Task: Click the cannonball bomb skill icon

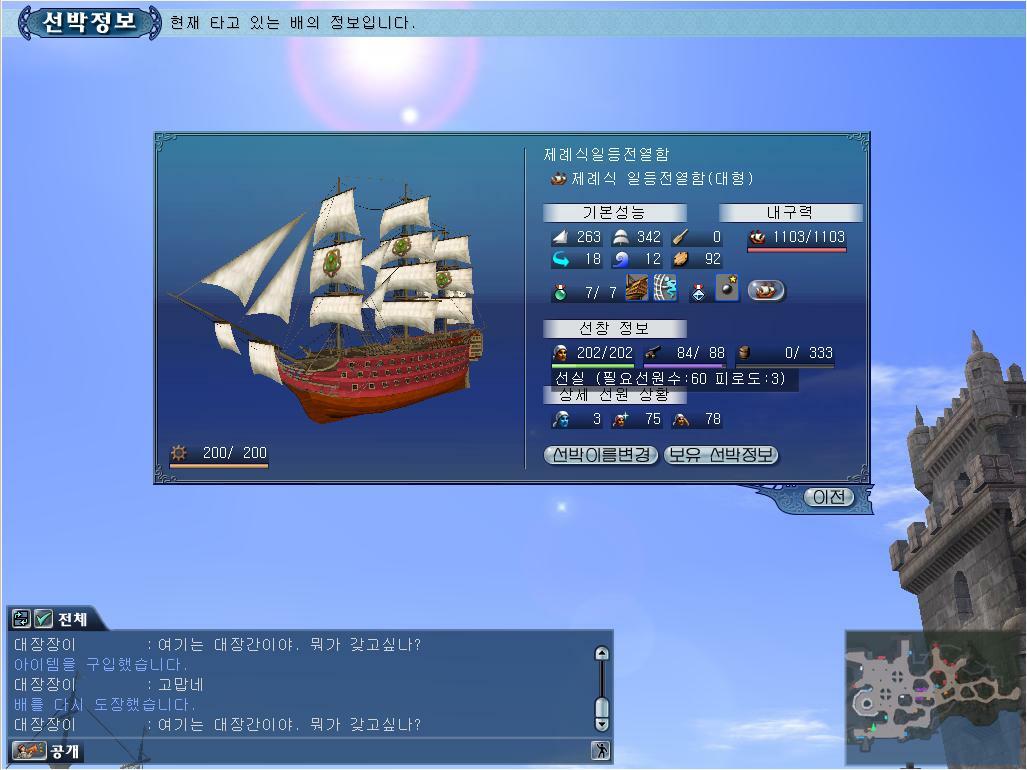Action: 727,290
